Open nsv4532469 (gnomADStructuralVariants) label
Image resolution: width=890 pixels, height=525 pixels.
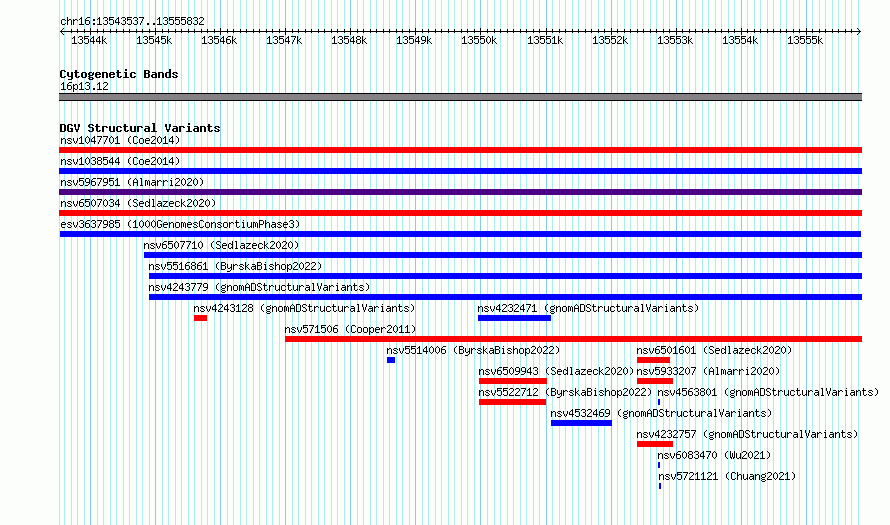(x=661, y=413)
